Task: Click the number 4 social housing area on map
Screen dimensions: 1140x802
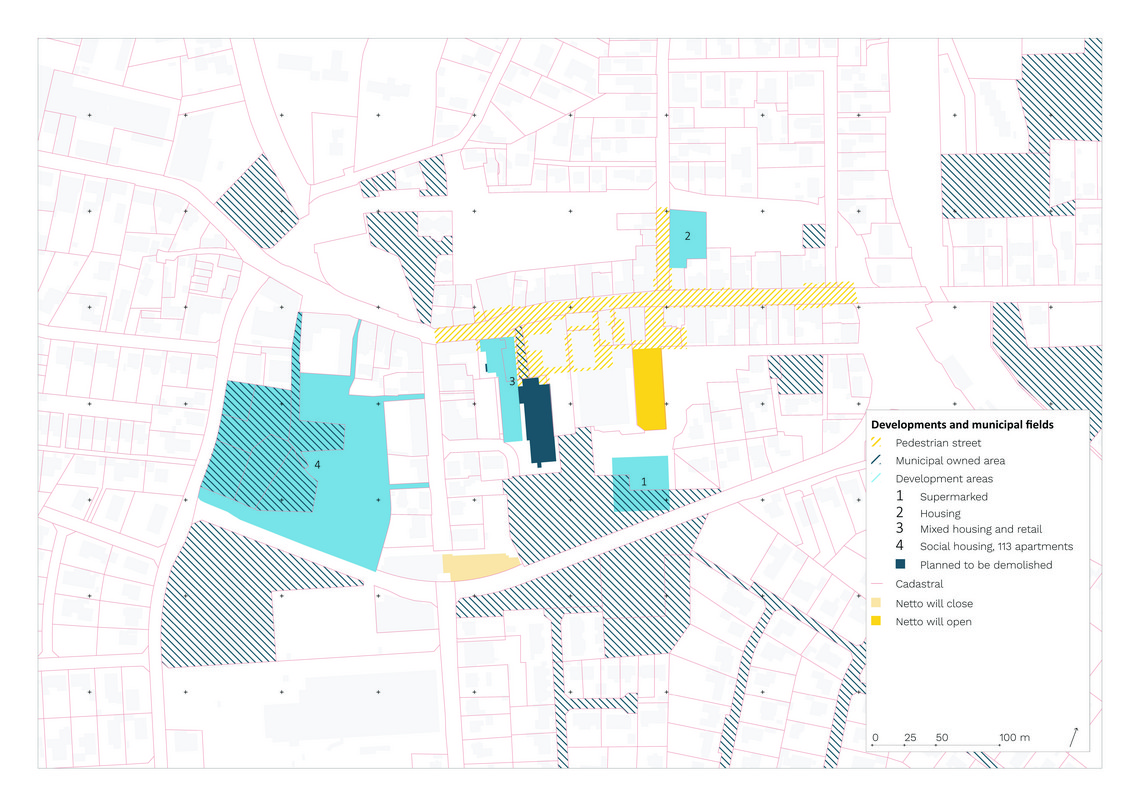Action: 317,465
